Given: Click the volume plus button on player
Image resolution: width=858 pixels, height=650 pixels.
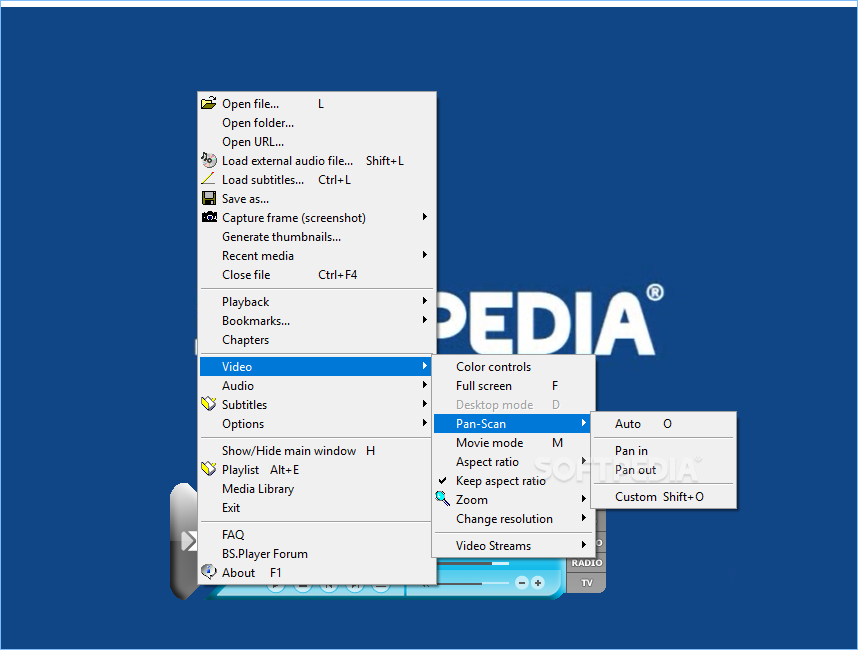Looking at the screenshot, I should pos(538,583).
